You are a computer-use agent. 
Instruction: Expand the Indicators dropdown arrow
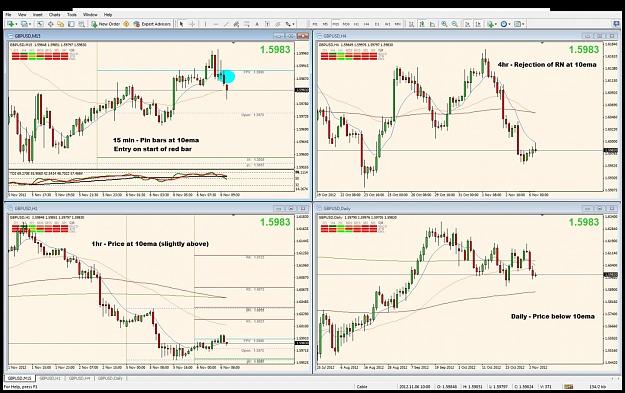[496, 24]
